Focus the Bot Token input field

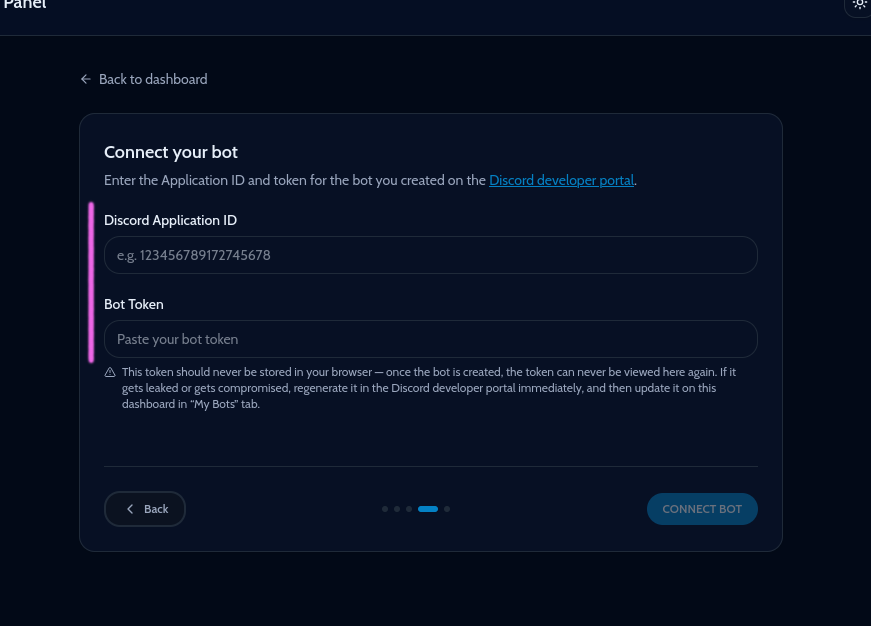[x=431, y=339]
